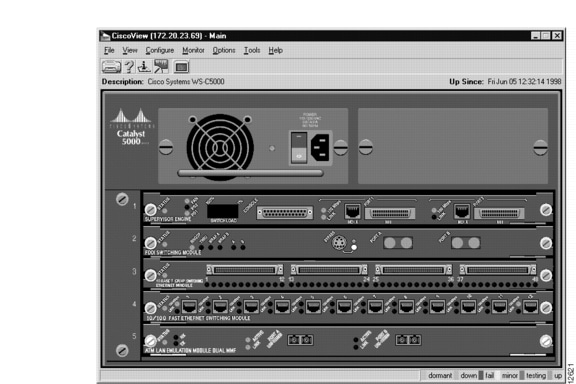Select the first MII connector on Supervisor Engine
This screenshot has height=384, width=576.
pos(389,213)
